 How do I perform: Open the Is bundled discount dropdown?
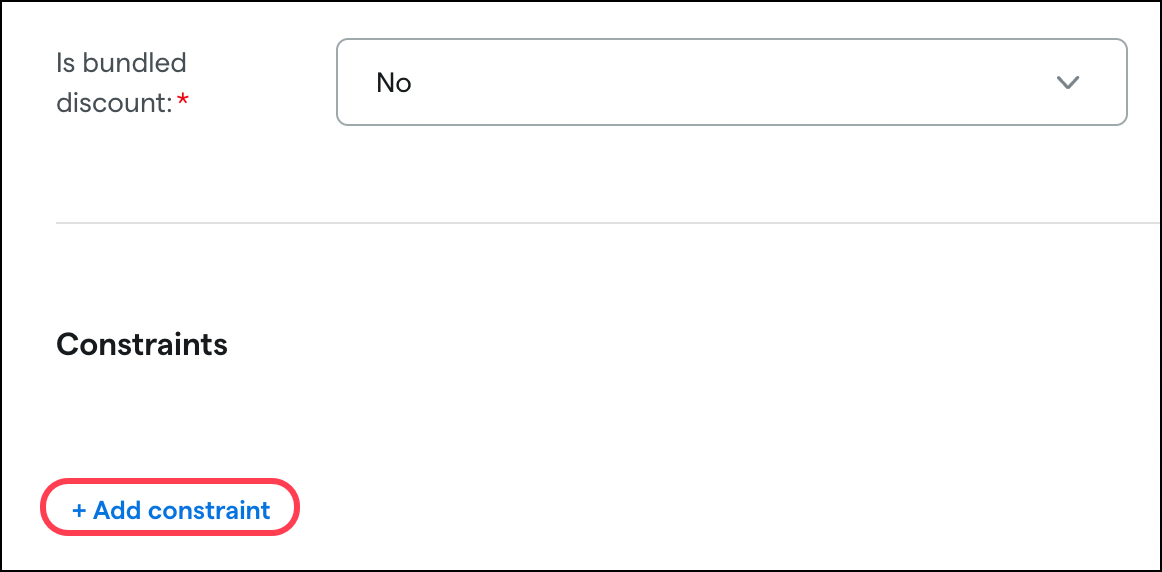tap(731, 83)
